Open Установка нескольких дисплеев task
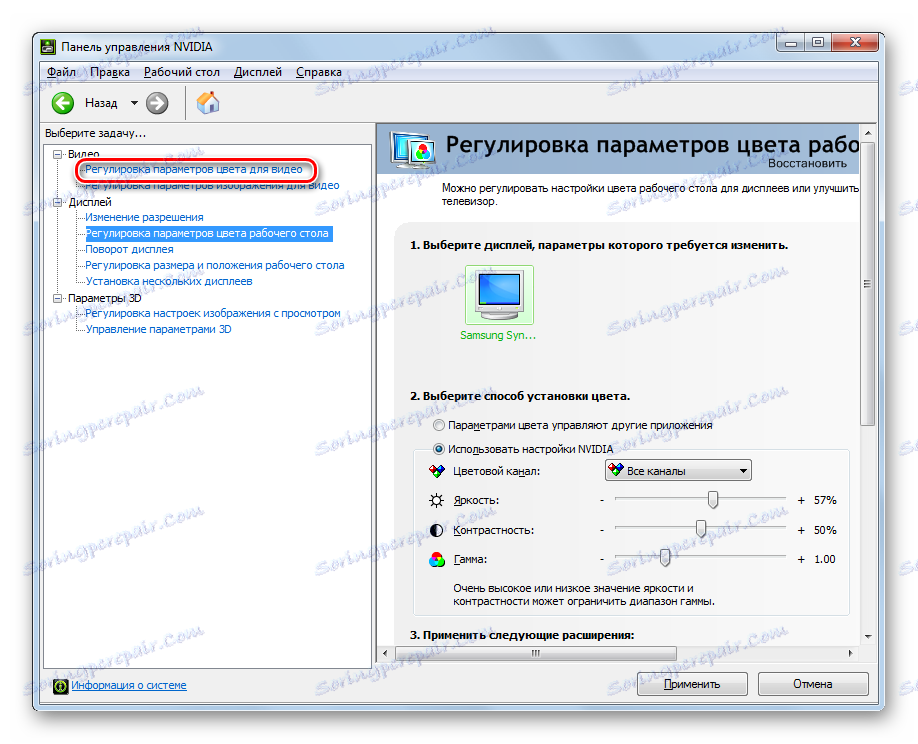Viewport: 918px width, 744px height. click(169, 282)
